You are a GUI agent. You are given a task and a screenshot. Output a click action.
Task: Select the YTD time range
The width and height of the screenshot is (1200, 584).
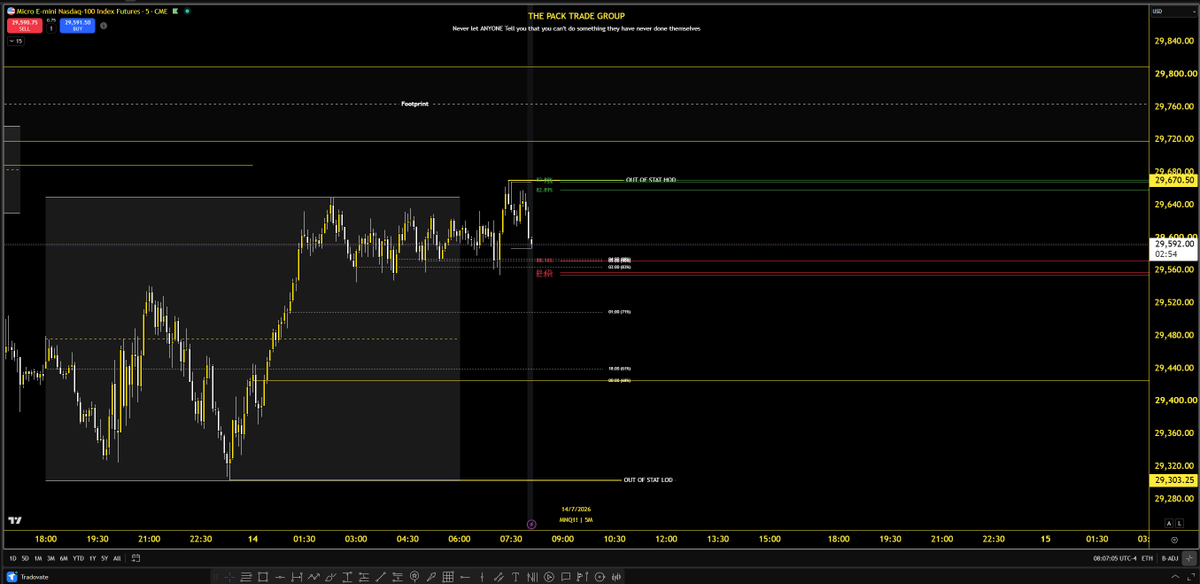(78, 557)
